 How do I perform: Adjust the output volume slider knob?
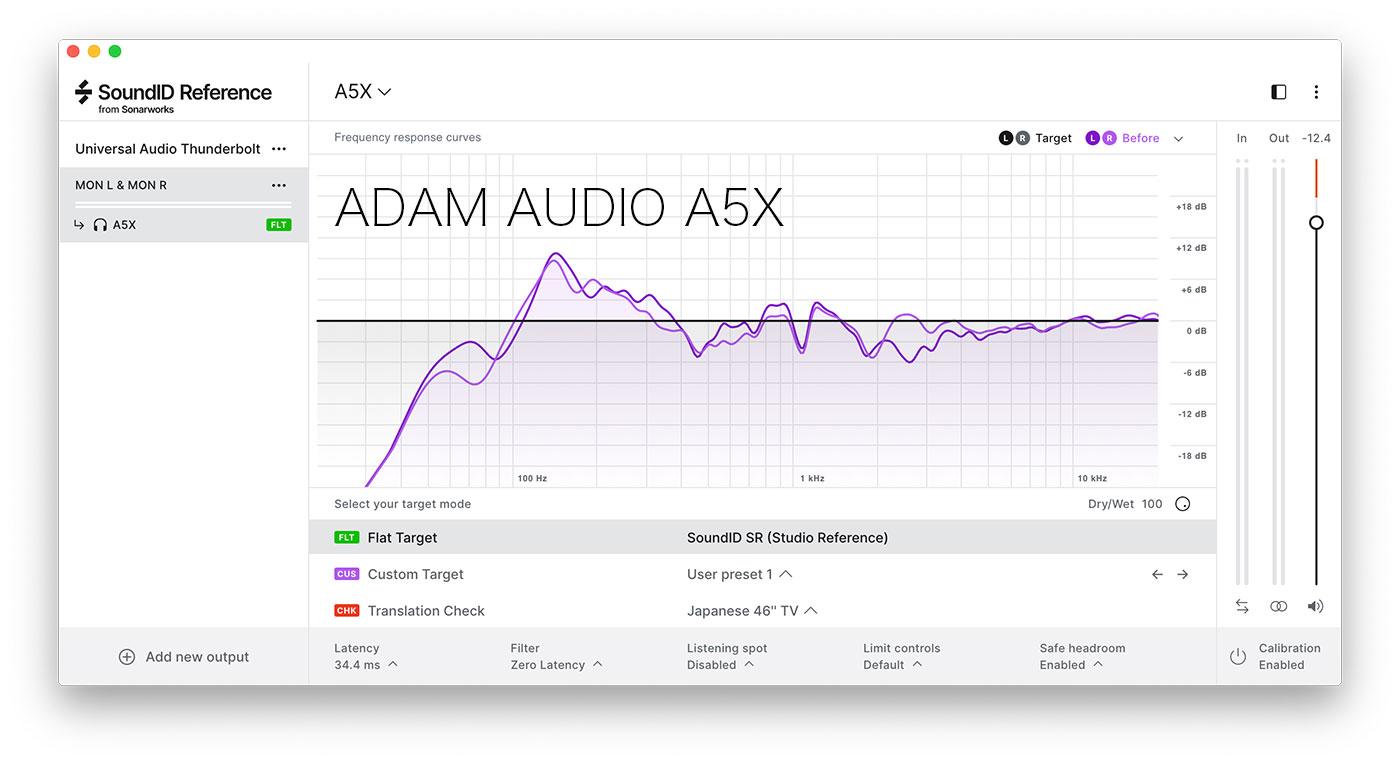1316,222
